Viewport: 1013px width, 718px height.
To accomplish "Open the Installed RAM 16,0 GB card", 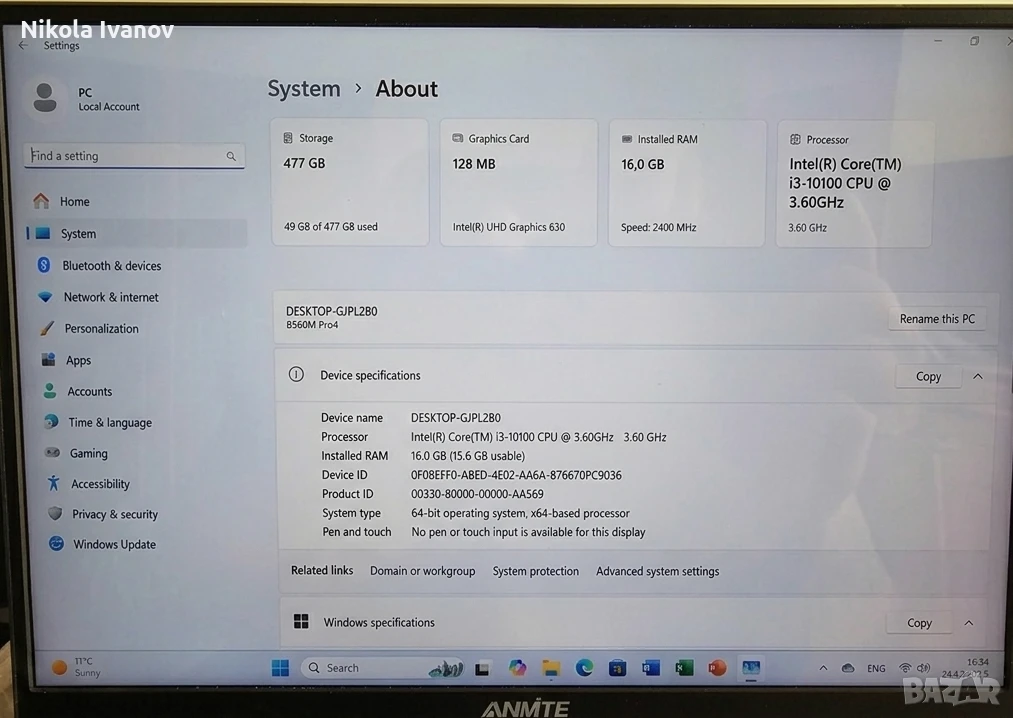I will [687, 183].
